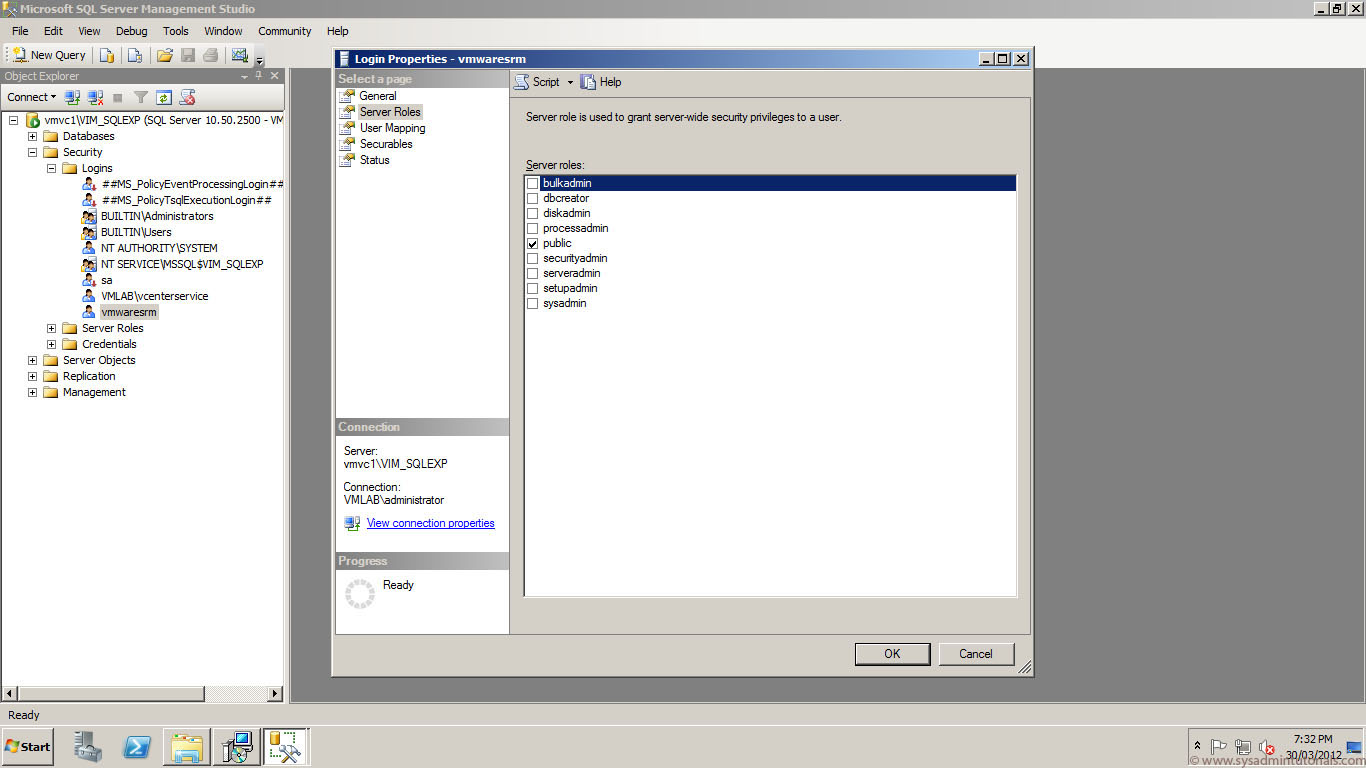
Task: Uncheck the public server role
Action: point(533,243)
